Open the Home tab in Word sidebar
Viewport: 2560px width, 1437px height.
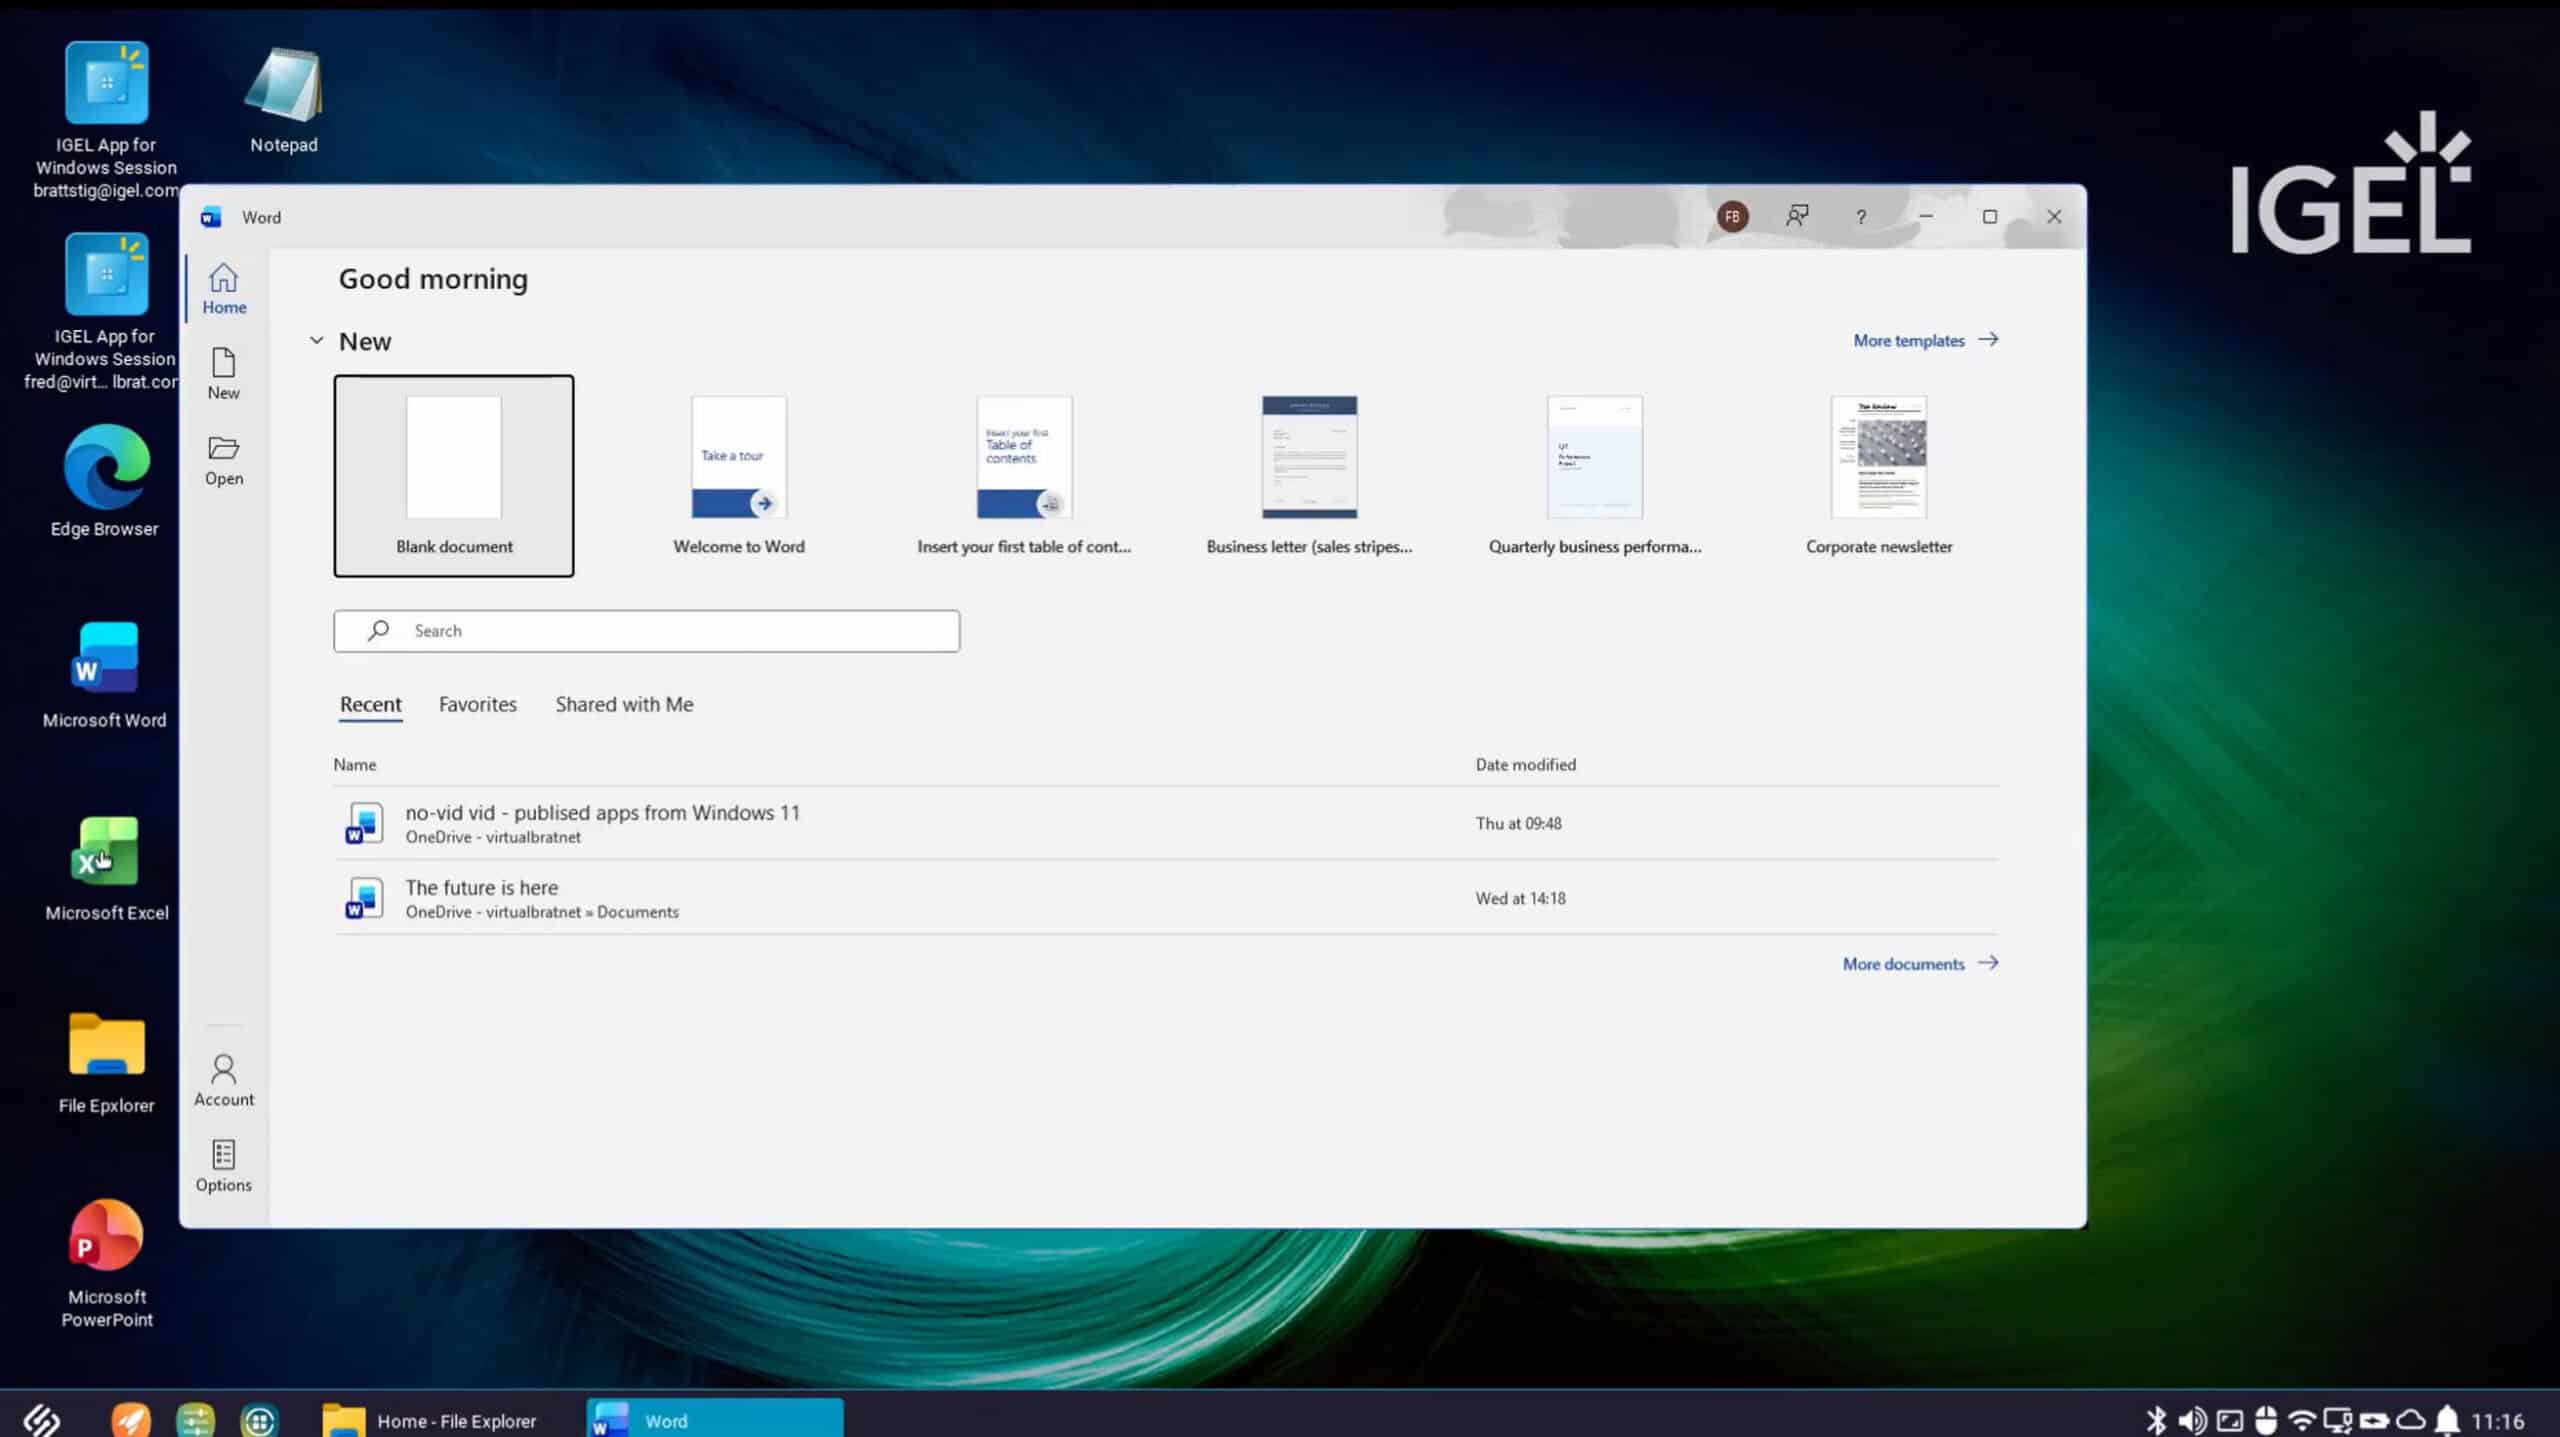click(223, 288)
